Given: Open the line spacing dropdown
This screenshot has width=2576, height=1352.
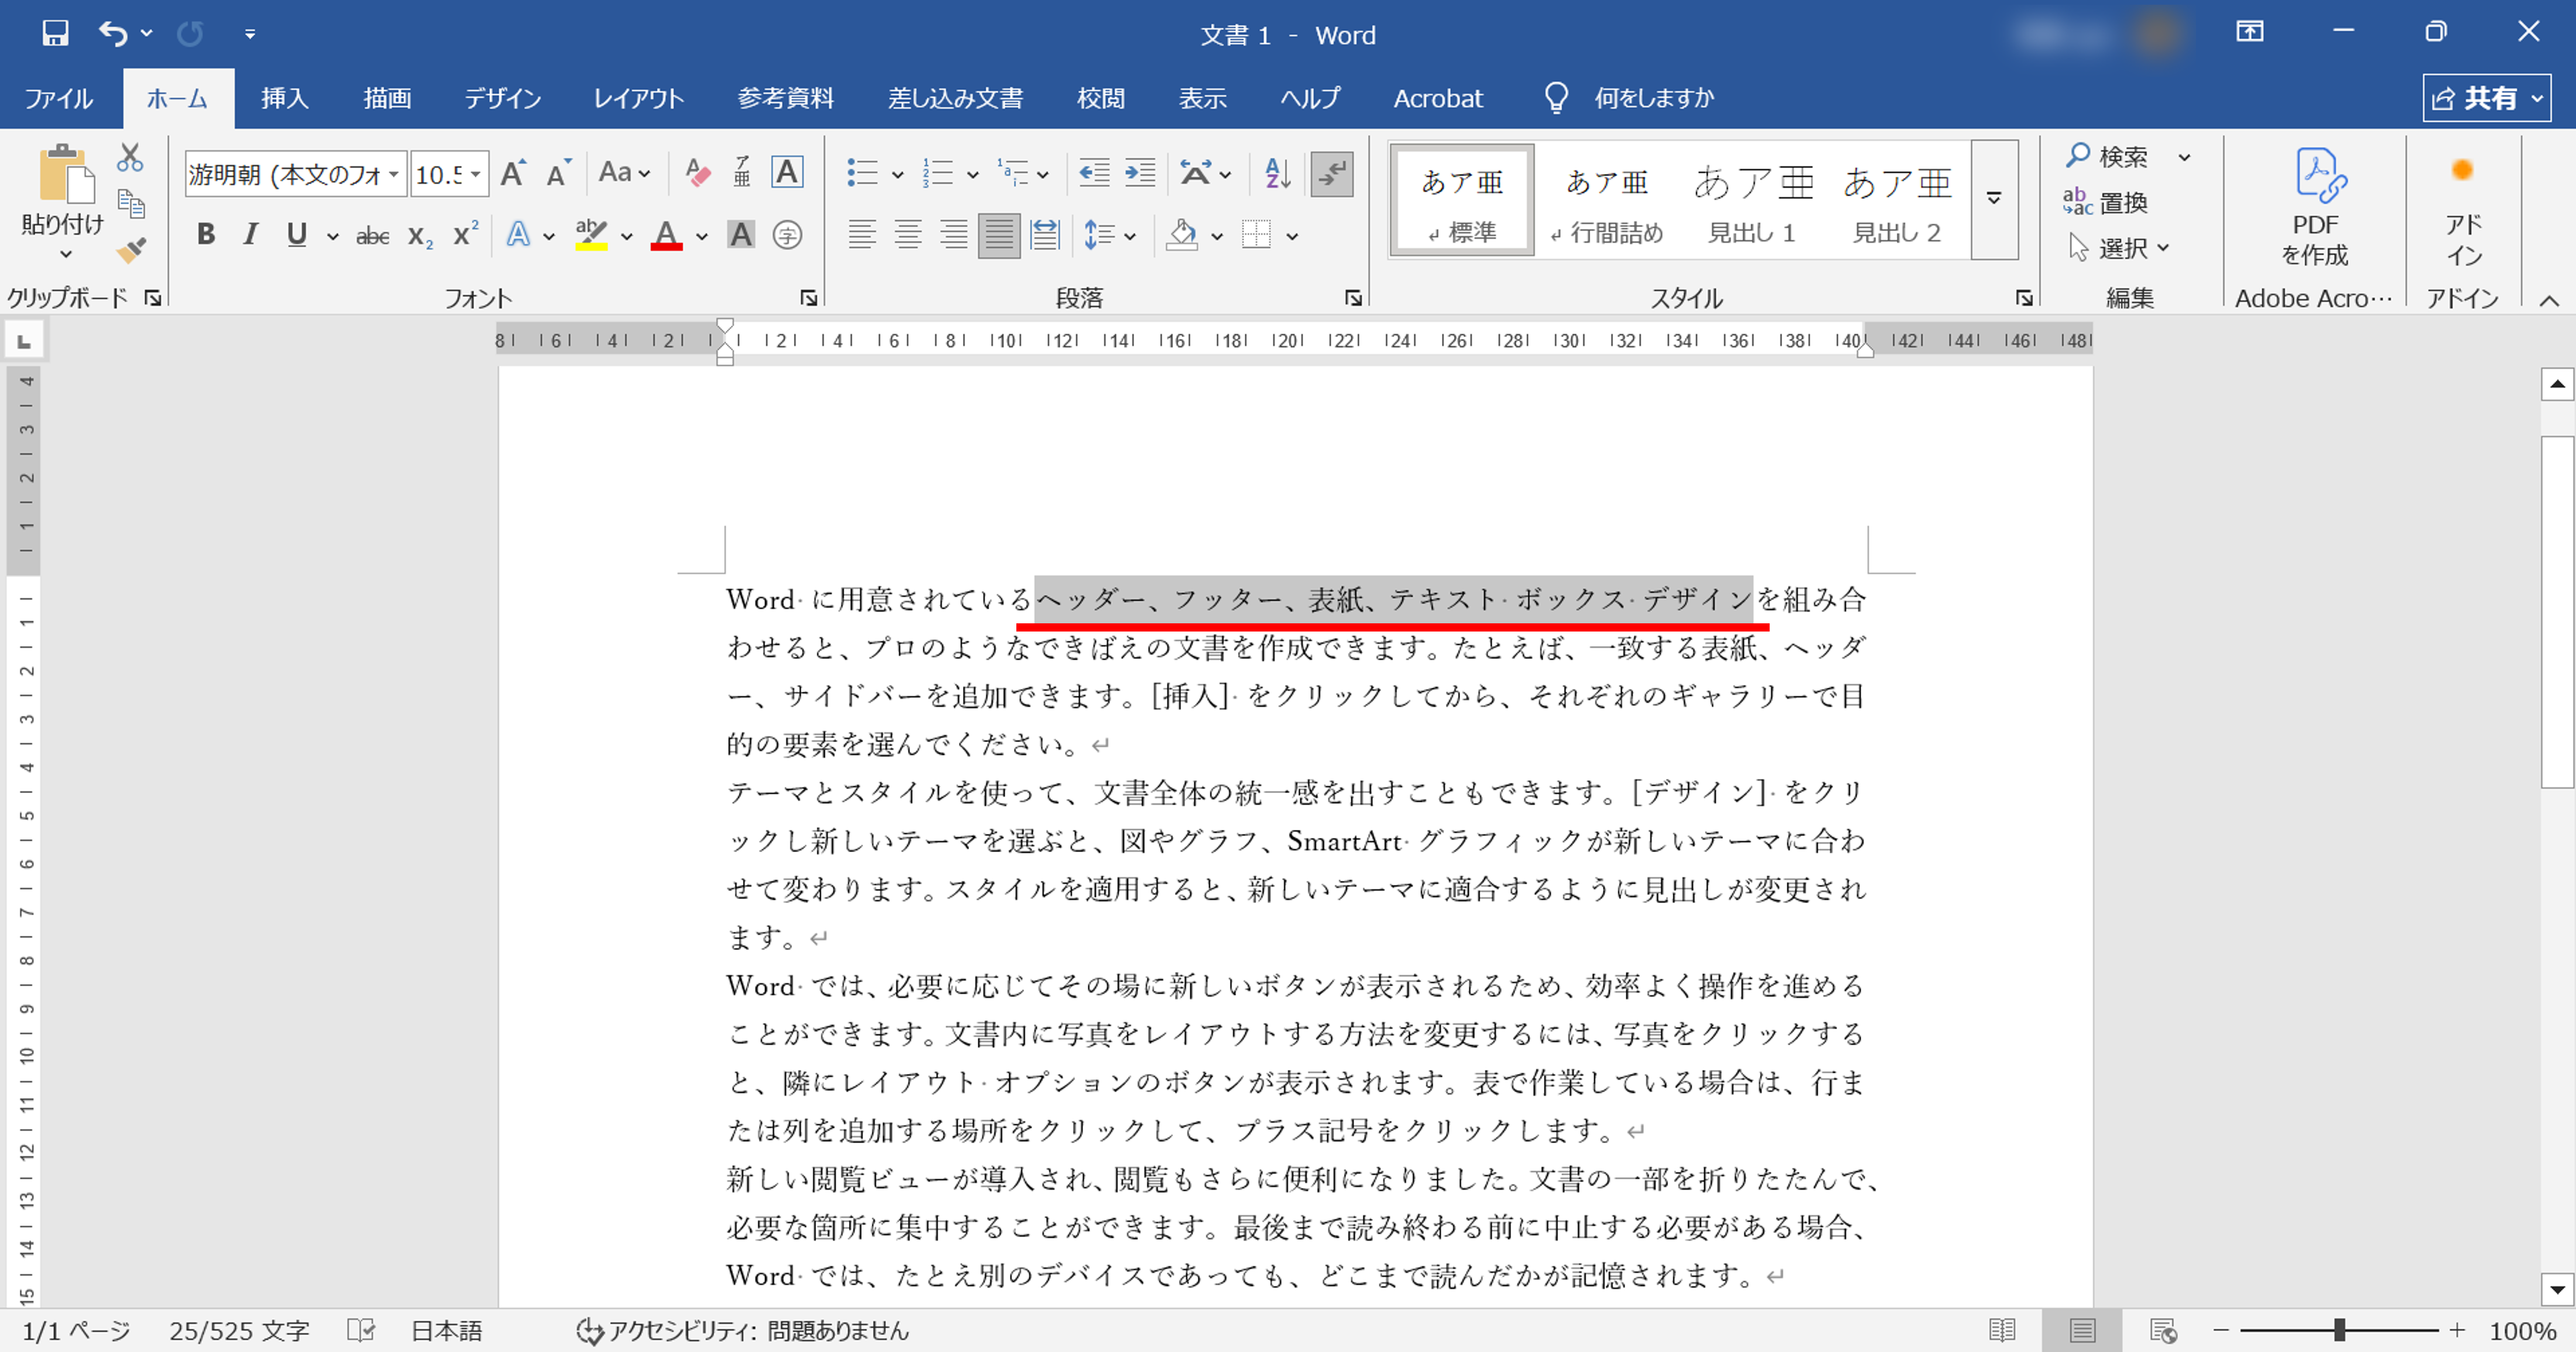Looking at the screenshot, I should point(1131,236).
